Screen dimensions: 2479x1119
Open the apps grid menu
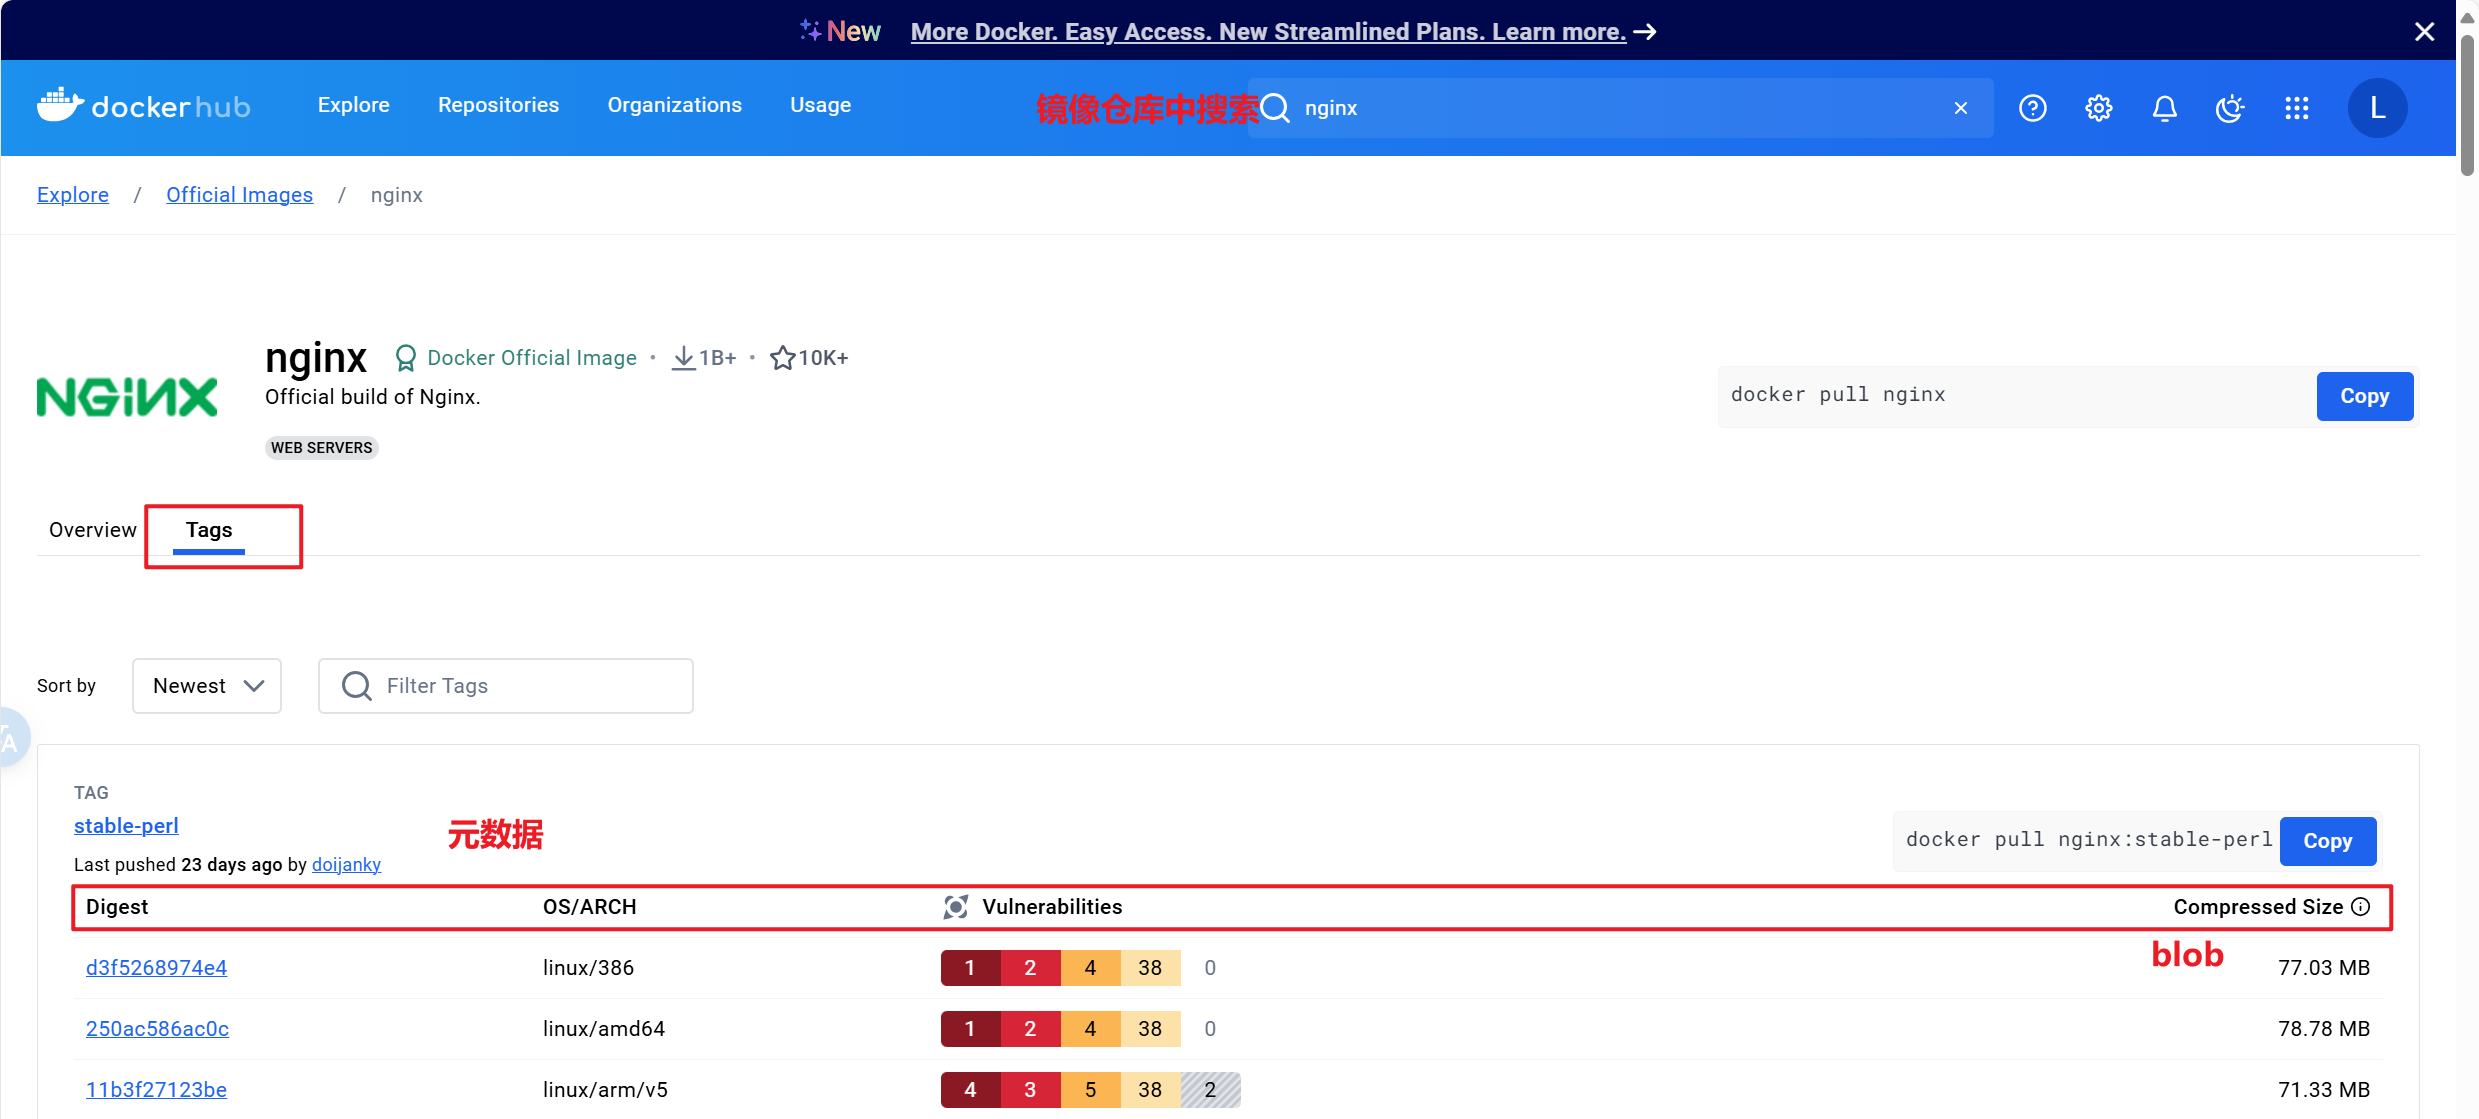(2296, 108)
